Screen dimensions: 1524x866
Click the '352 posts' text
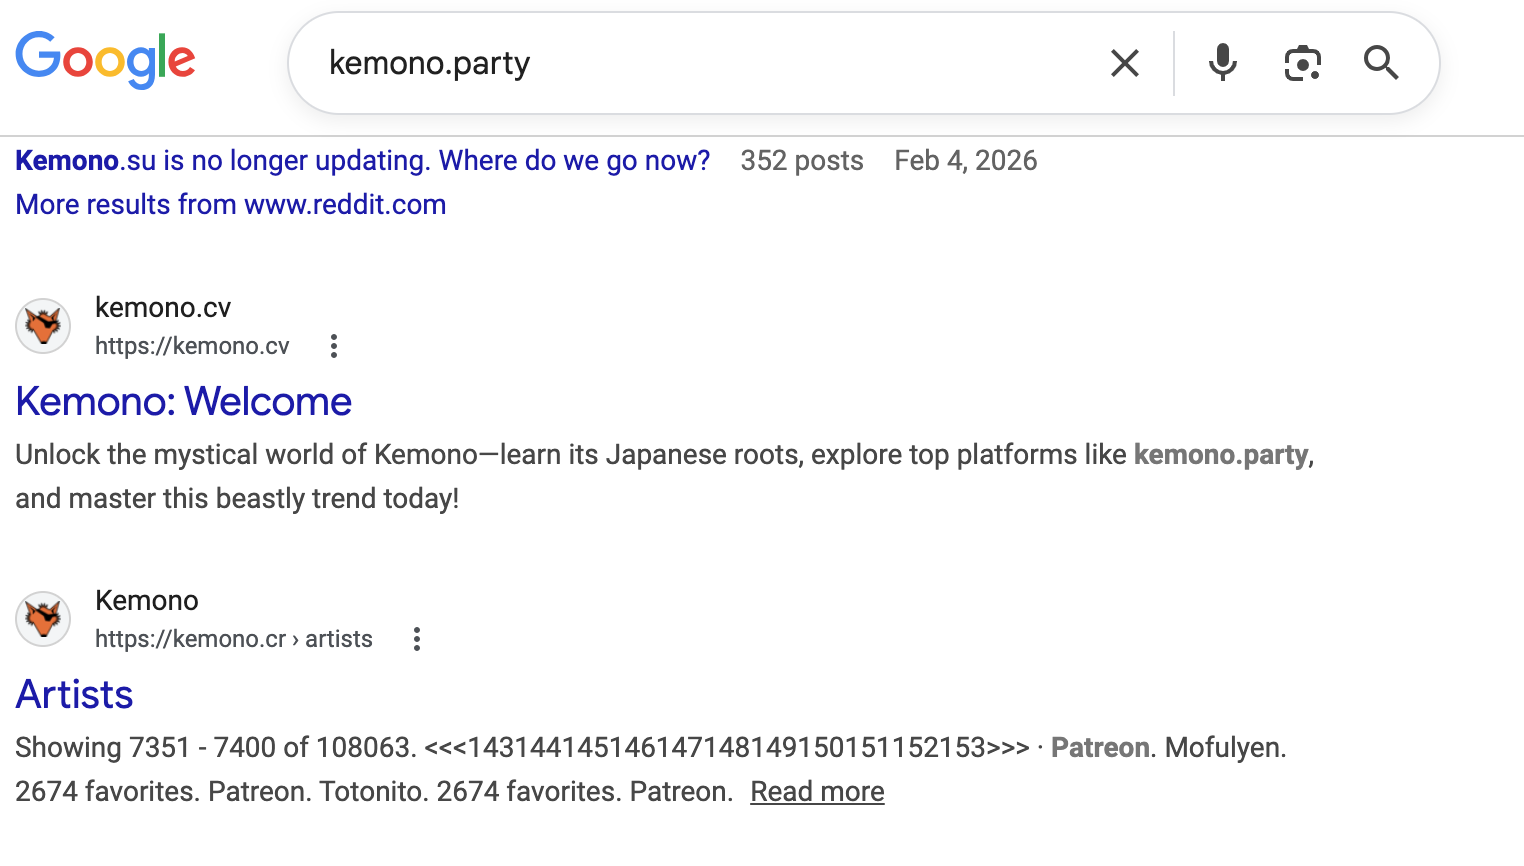[802, 160]
